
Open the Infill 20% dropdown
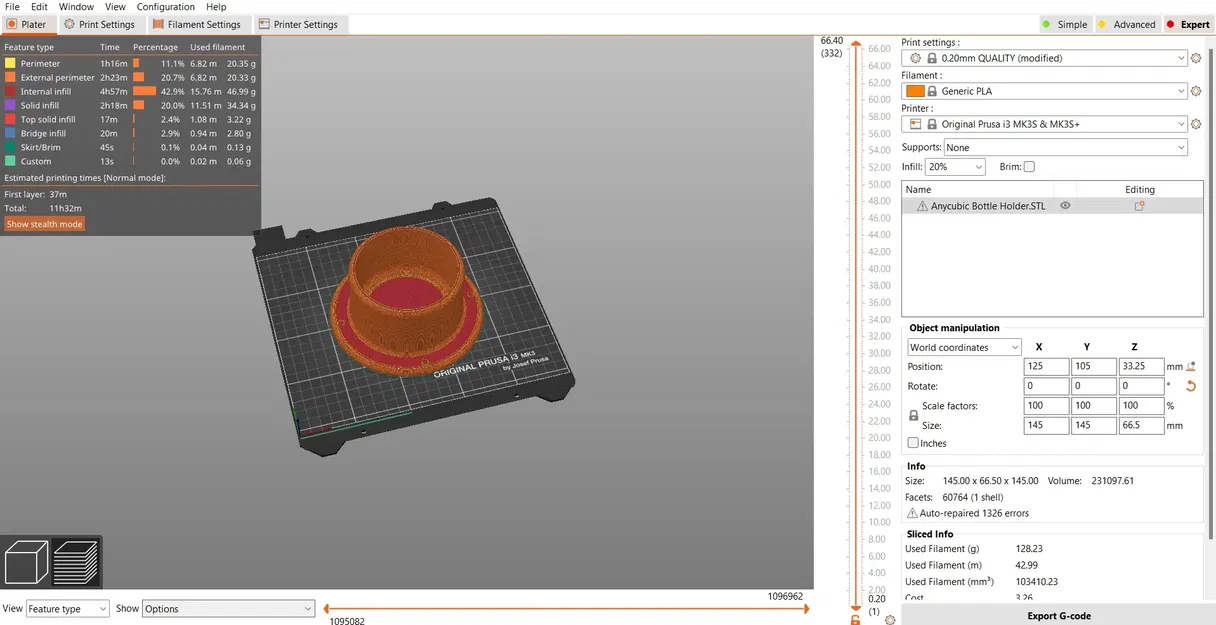click(x=955, y=167)
